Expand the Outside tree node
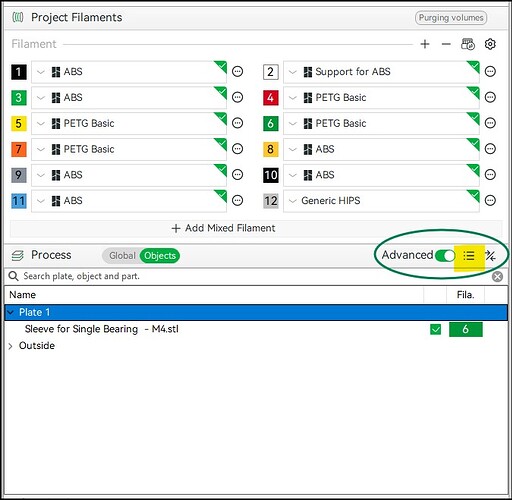This screenshot has width=512, height=500. click(11, 346)
